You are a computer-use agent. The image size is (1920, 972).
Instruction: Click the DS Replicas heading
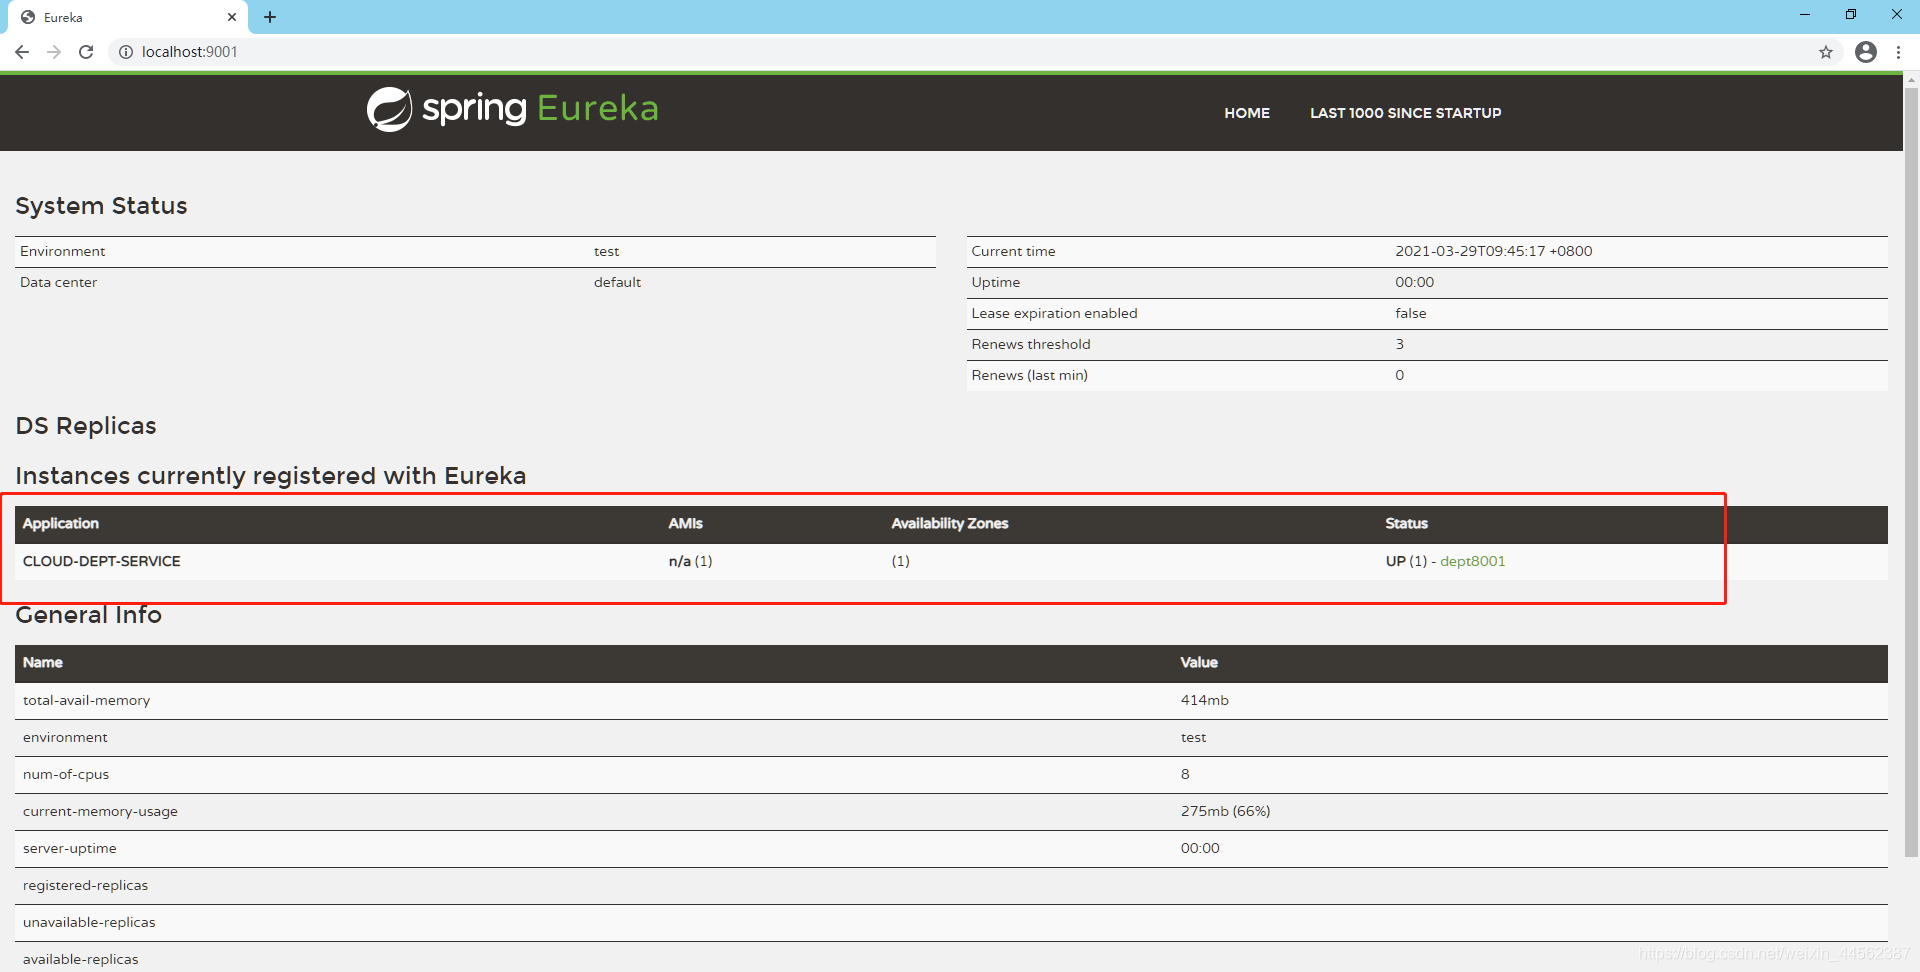pyautogui.click(x=86, y=426)
